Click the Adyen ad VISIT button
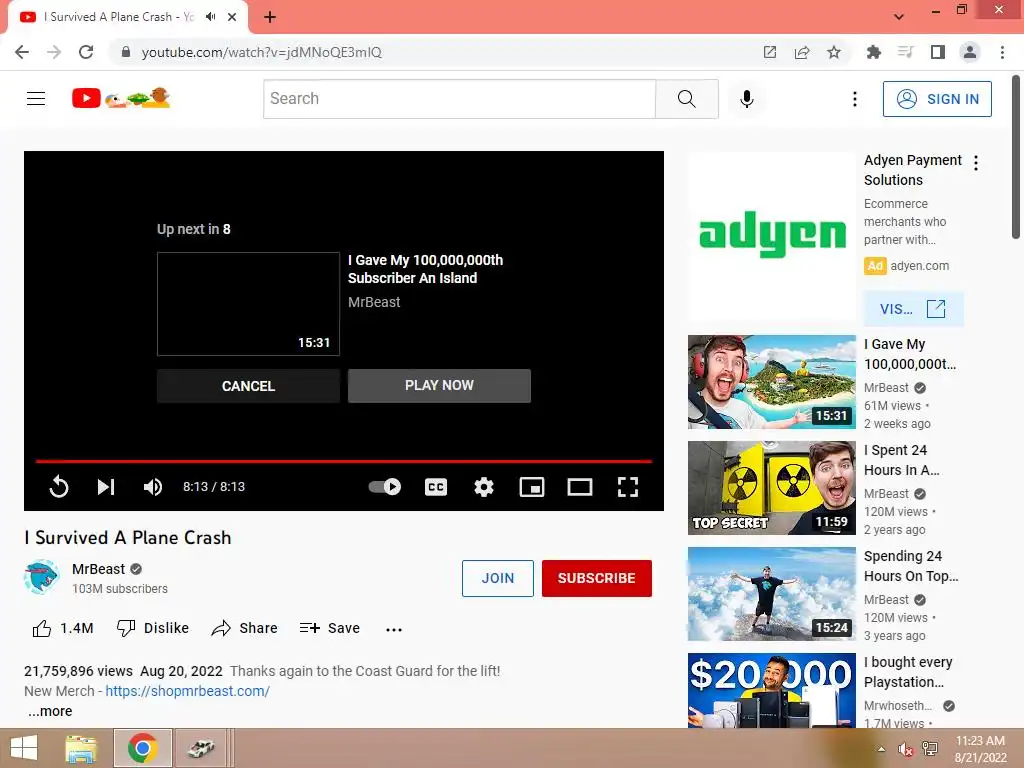Image resolution: width=1024 pixels, height=768 pixels. pos(913,309)
